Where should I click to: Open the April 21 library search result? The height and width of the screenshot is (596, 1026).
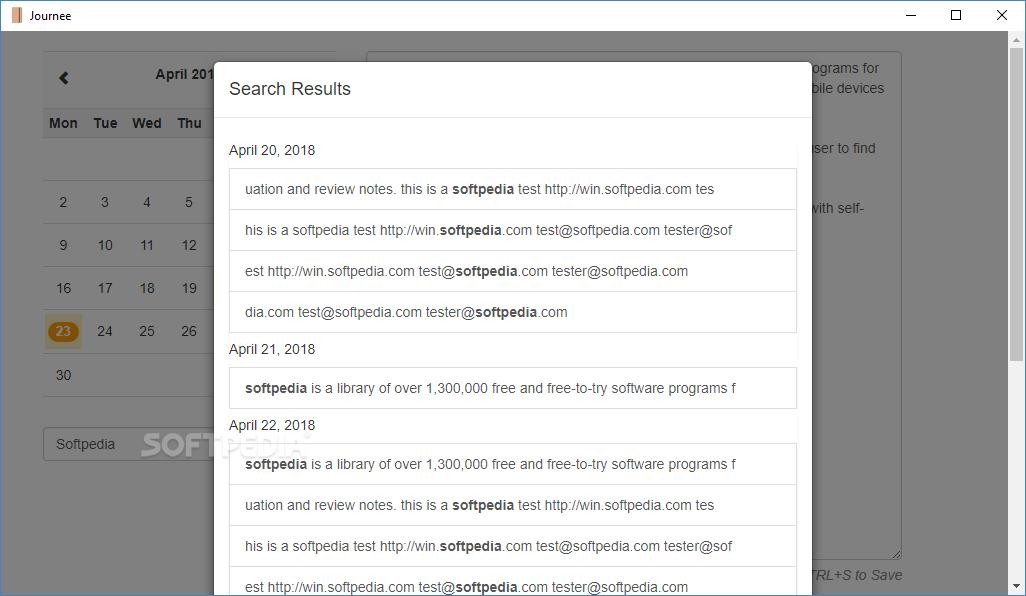tap(512, 388)
